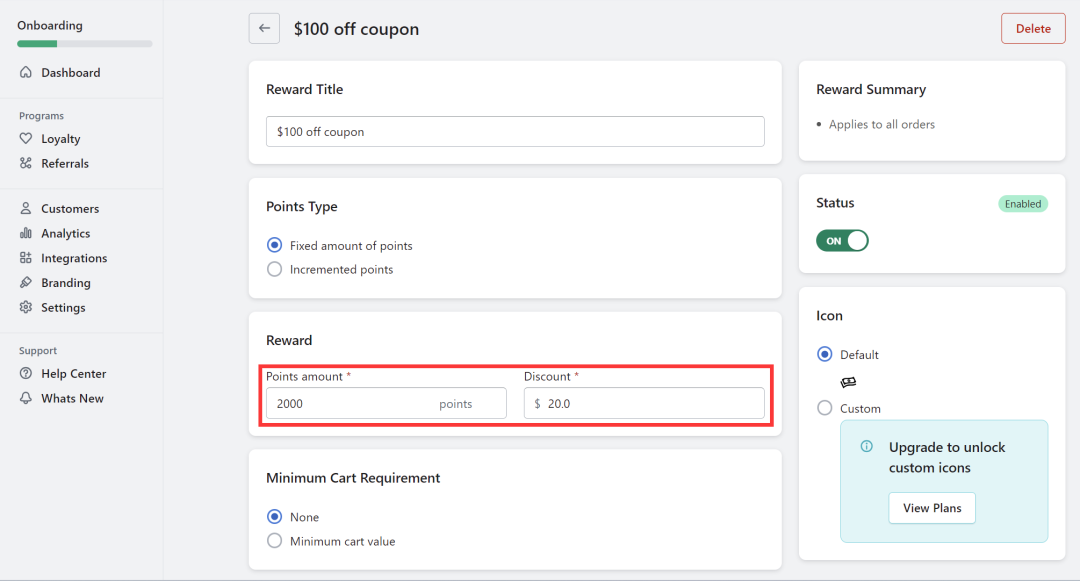
Task: Click the Loyalty heart icon
Action: (x=26, y=139)
